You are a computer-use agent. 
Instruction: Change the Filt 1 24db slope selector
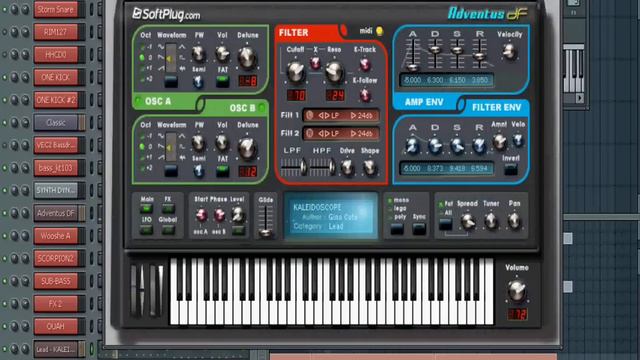click(362, 116)
